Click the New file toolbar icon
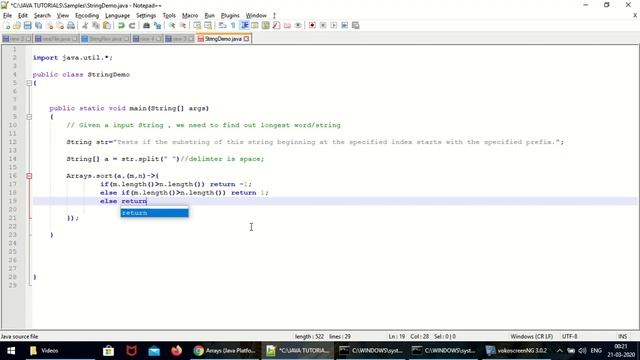 tap(7, 25)
